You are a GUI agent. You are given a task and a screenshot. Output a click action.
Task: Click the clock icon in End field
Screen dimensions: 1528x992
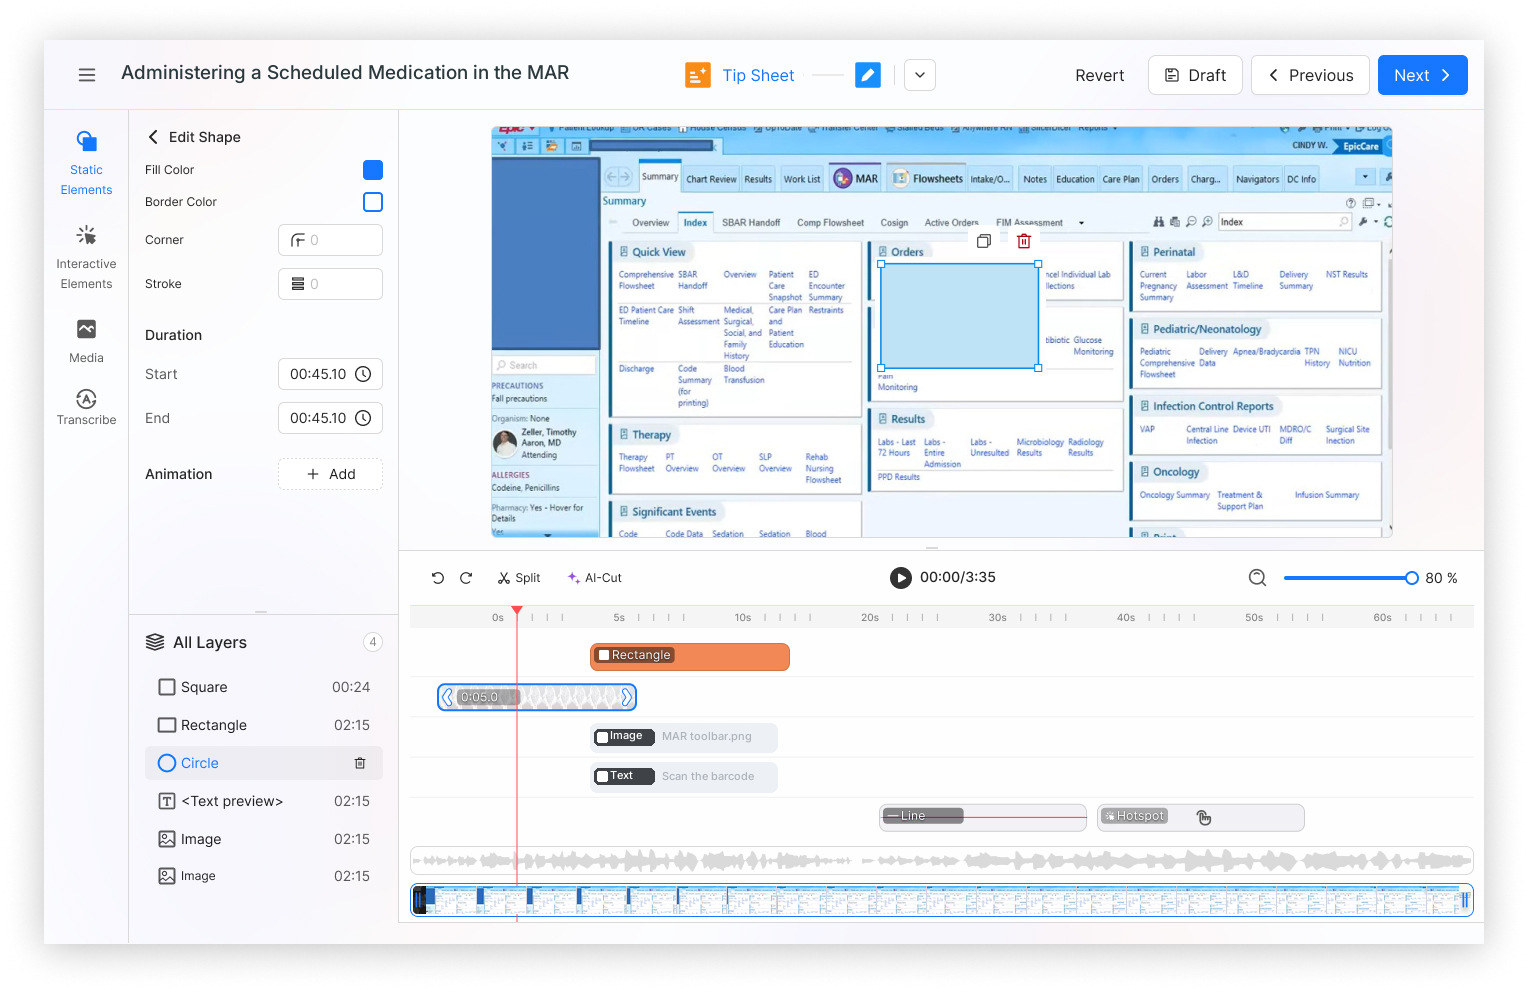tap(364, 418)
